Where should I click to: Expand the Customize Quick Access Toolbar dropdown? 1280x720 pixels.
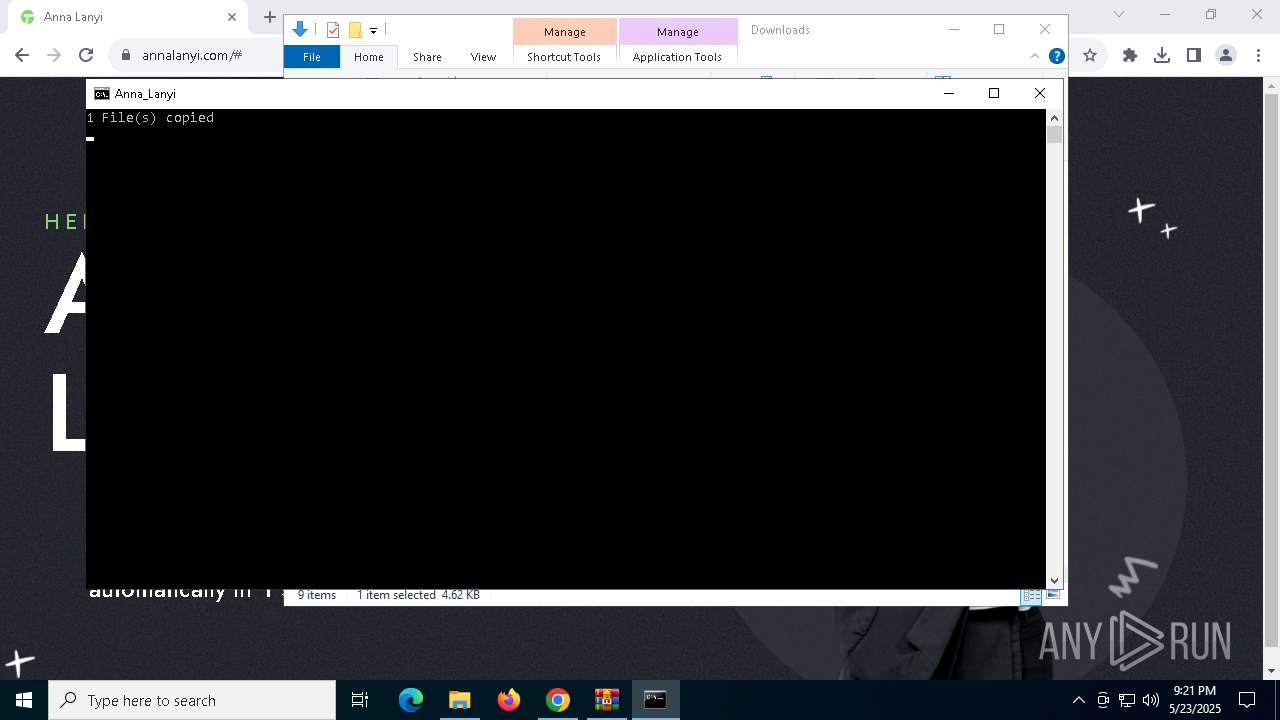pyautogui.click(x=373, y=31)
